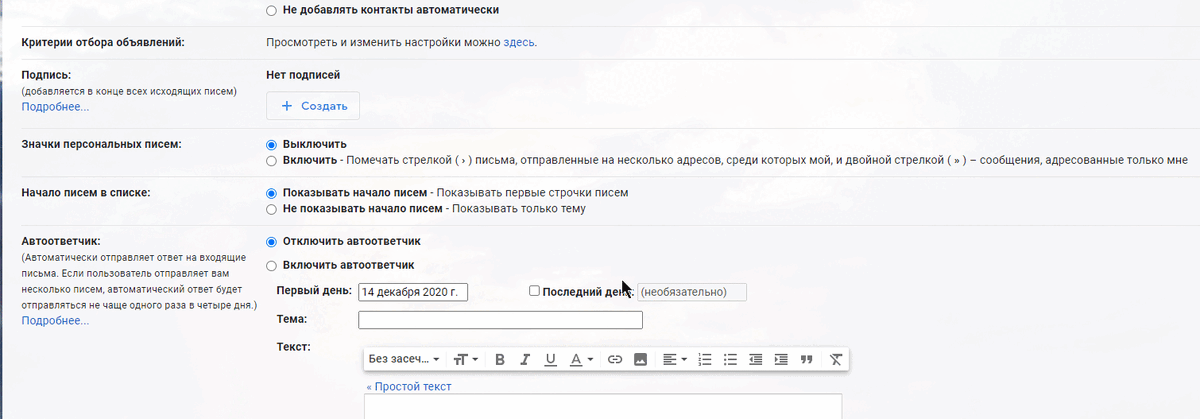Screen dimensions: 1200x419
Task: Select 'Показывать начало писем' option
Action: (x=272, y=193)
